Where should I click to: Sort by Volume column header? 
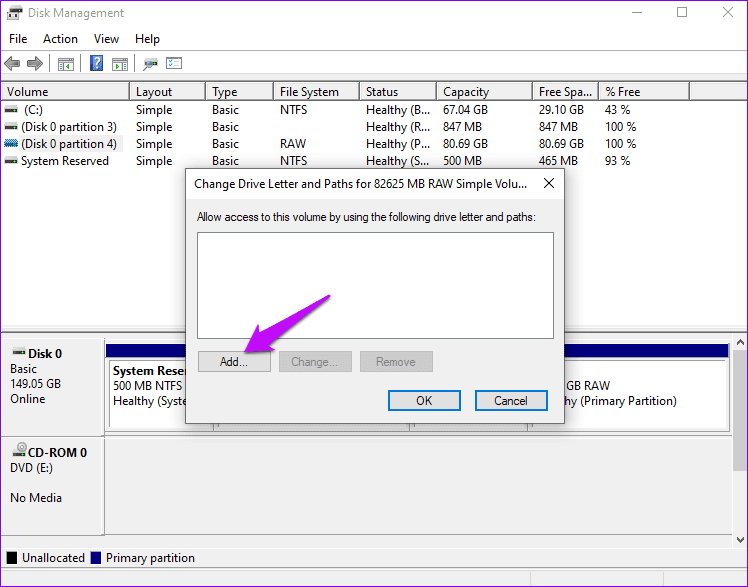[65, 92]
